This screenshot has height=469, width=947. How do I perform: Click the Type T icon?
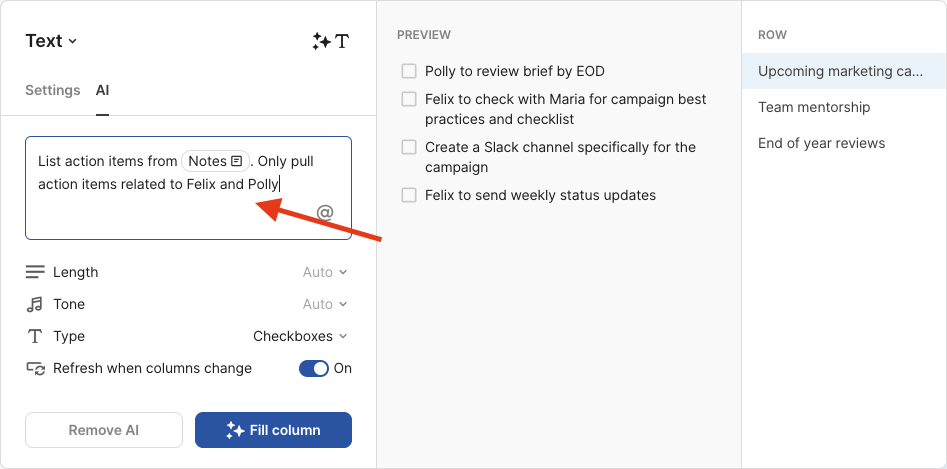point(35,336)
